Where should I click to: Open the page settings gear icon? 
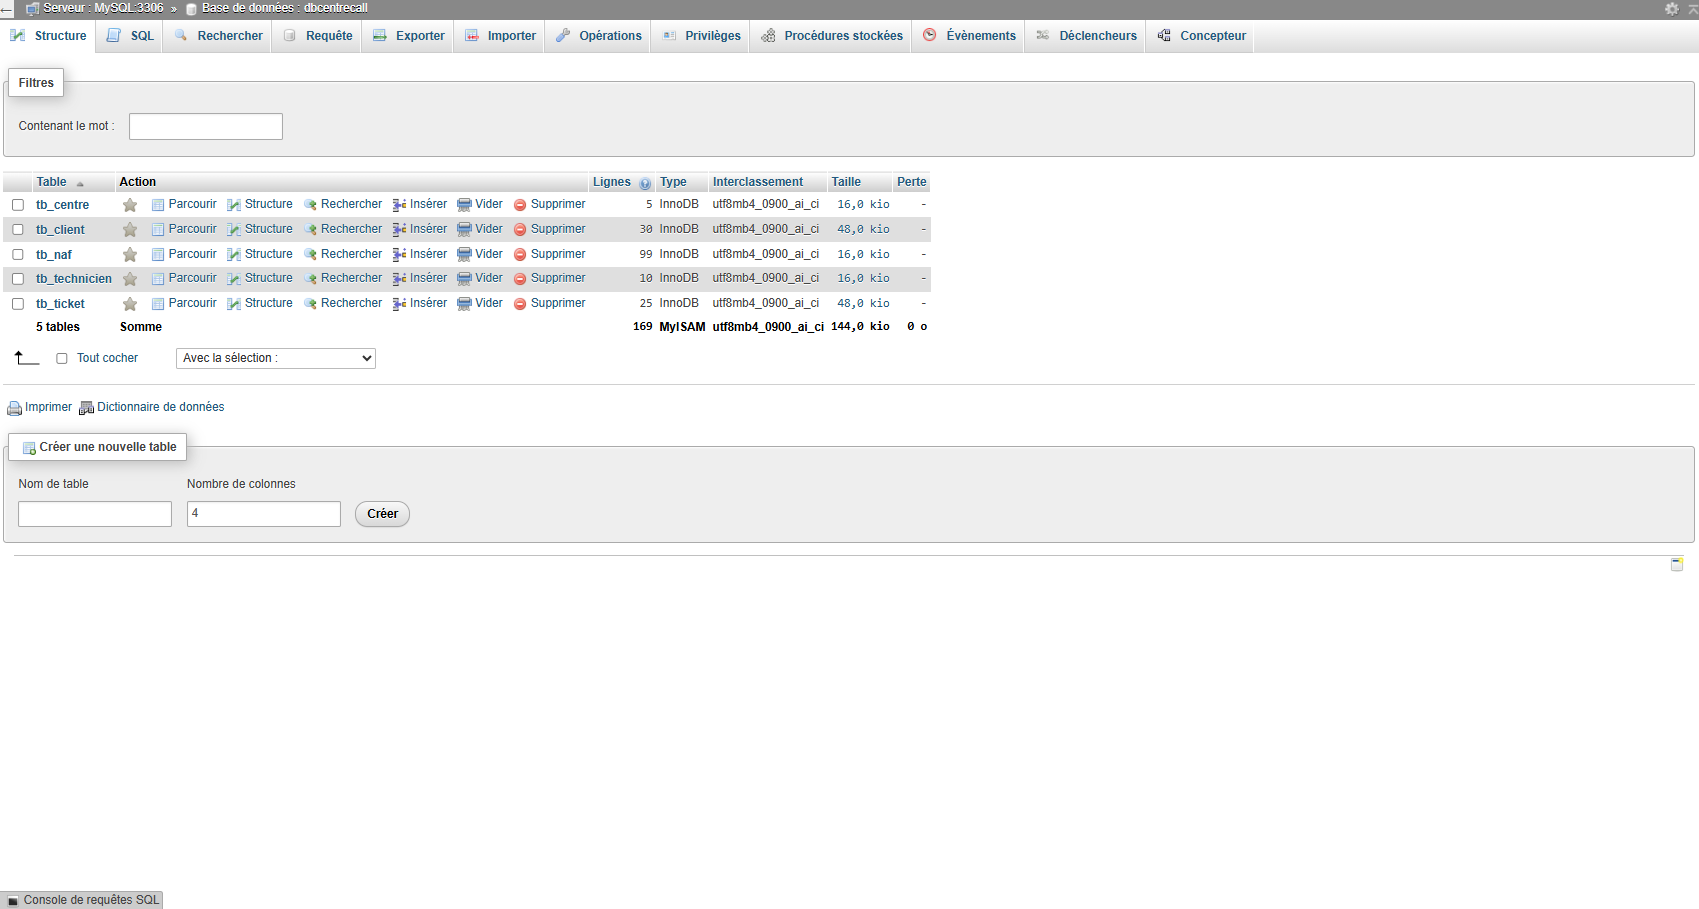pos(1672,9)
